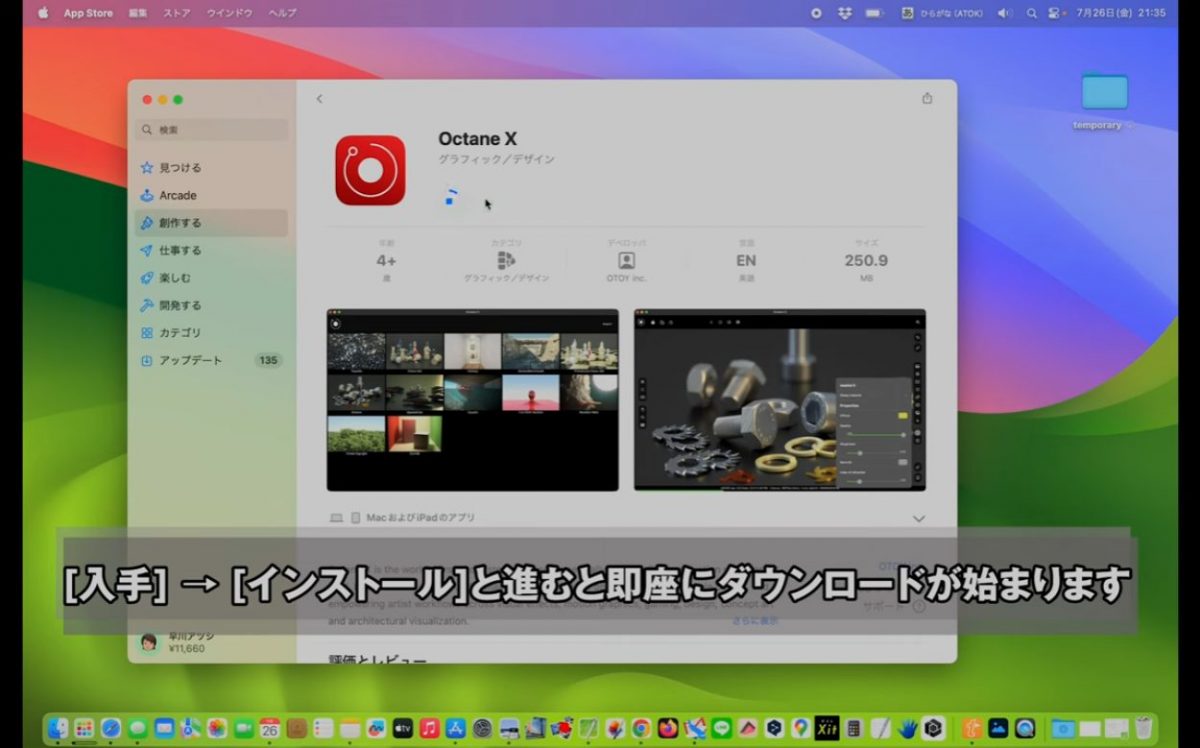This screenshot has height=748, width=1200.
Task: Open Music in the Dock
Action: [429, 728]
